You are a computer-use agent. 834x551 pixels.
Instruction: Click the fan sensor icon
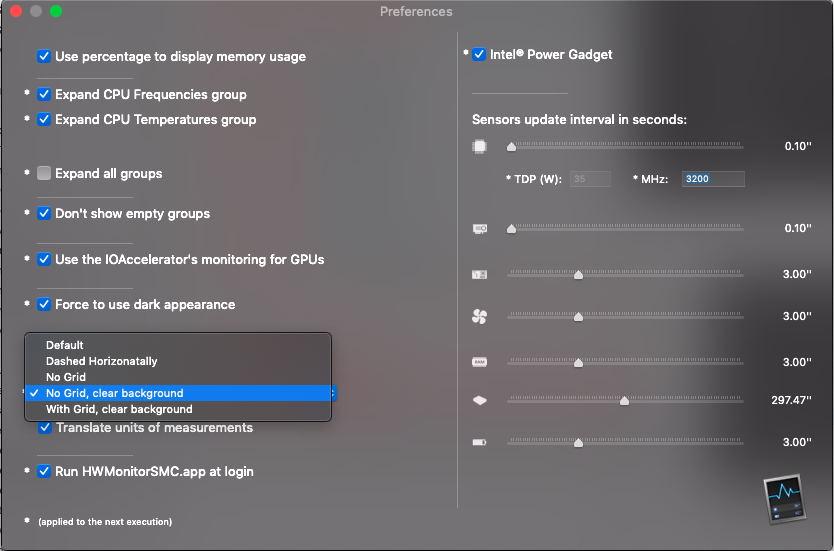479,316
